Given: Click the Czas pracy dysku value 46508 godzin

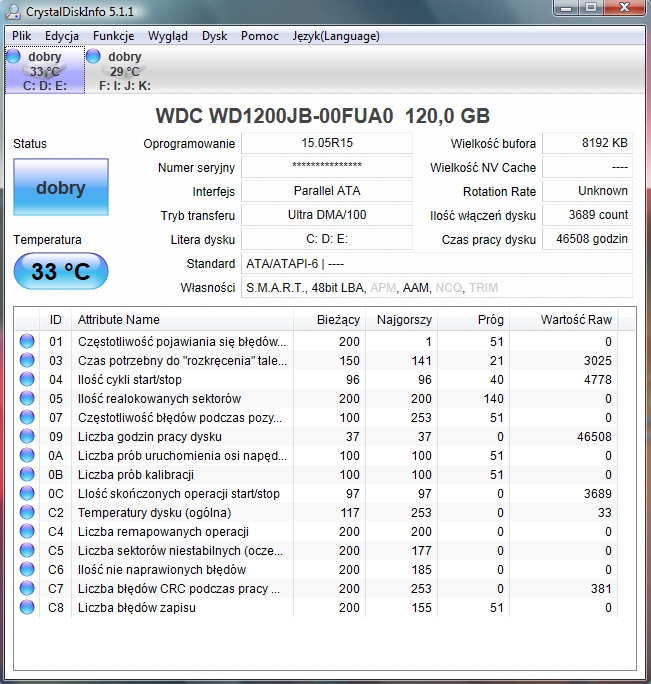Looking at the screenshot, I should coord(587,239).
